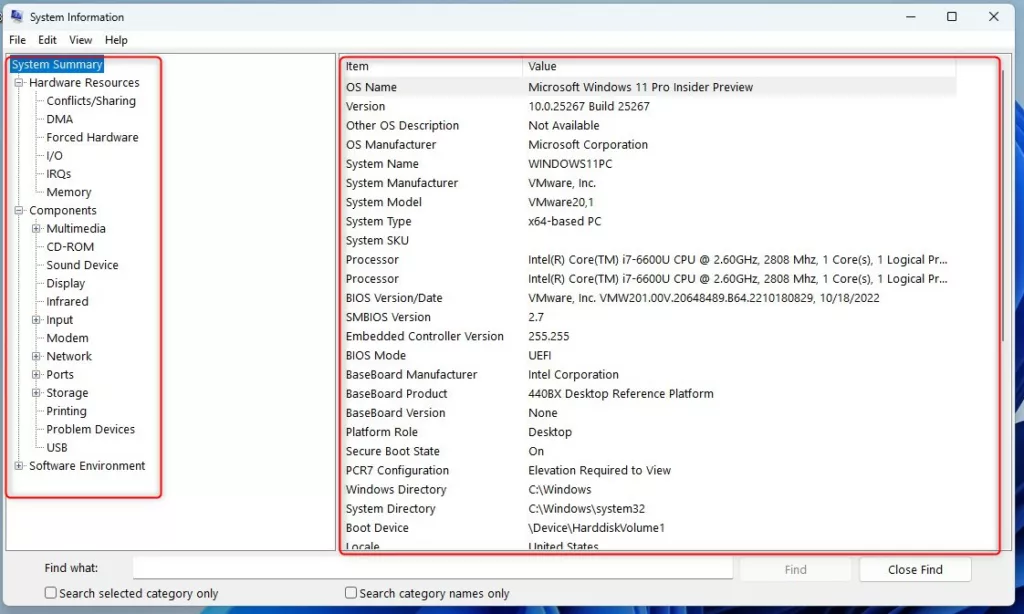Select the Secure Boot State row
Screen dimensions: 1024x614
pyautogui.click(x=649, y=451)
